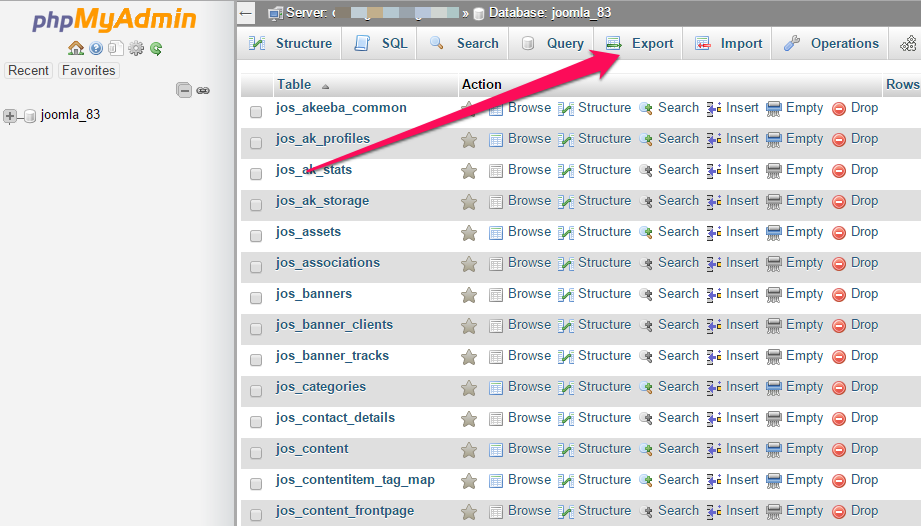
Task: Click the Recent tables button
Action: tap(28, 70)
